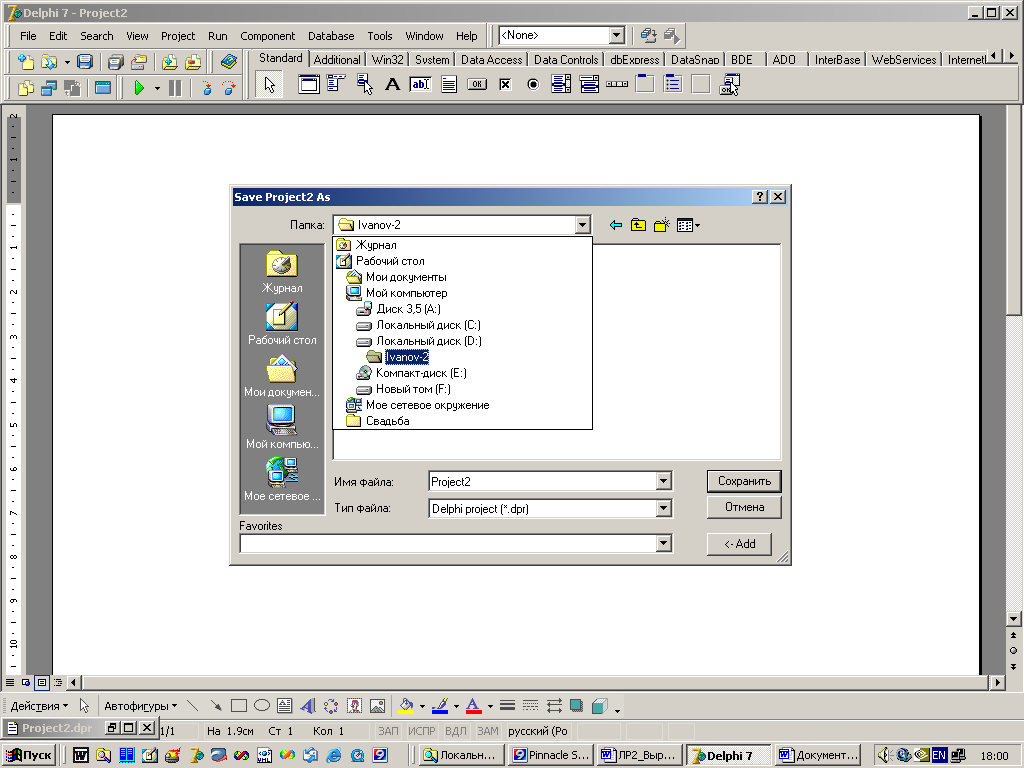The image size is (1024, 768).
Task: Select the ComboBox component icon
Action: [x=589, y=84]
